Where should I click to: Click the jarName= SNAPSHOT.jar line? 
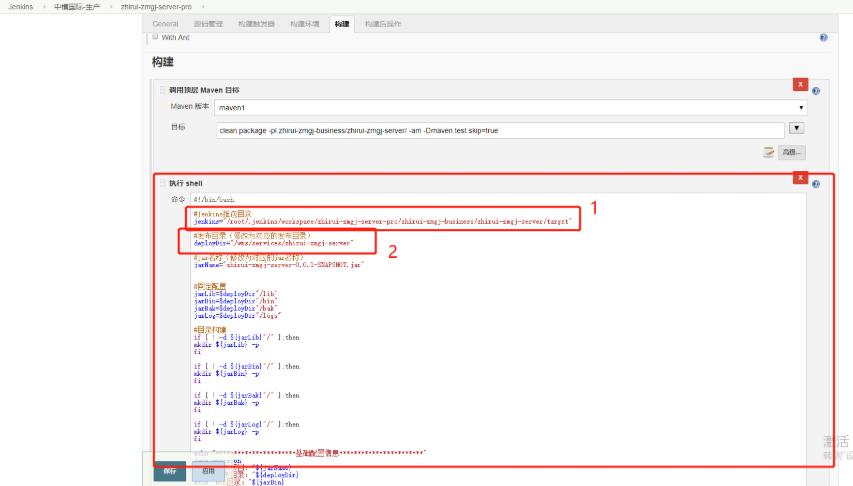point(279,265)
